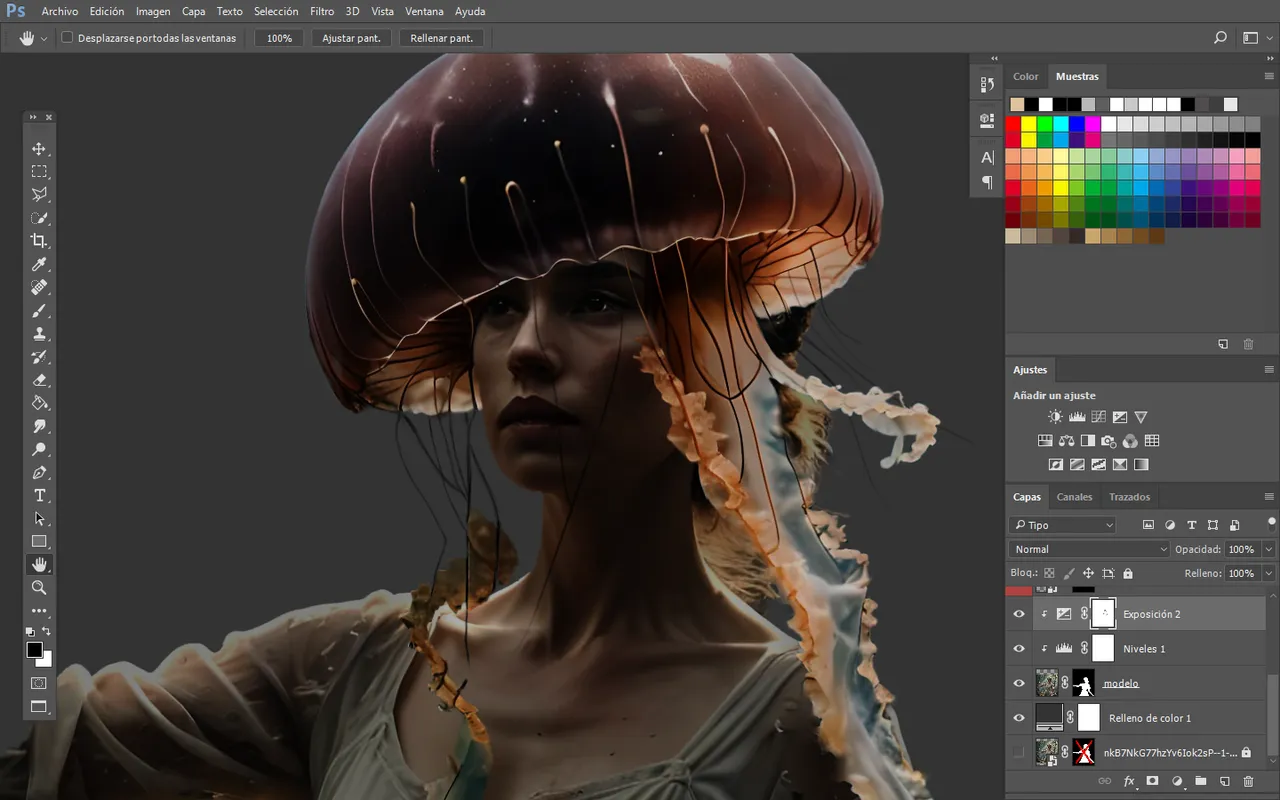The image size is (1280, 800).
Task: Open the Opacidad slider dropdown arrow
Action: (x=1269, y=549)
